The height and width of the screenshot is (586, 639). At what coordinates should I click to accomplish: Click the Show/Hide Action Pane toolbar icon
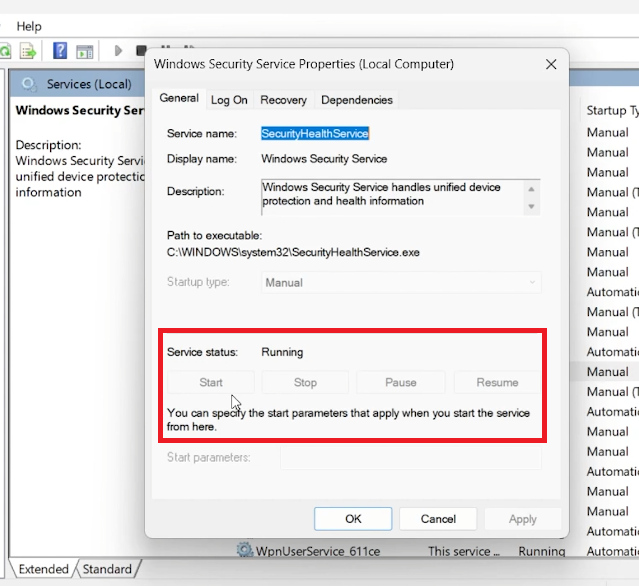(x=85, y=50)
